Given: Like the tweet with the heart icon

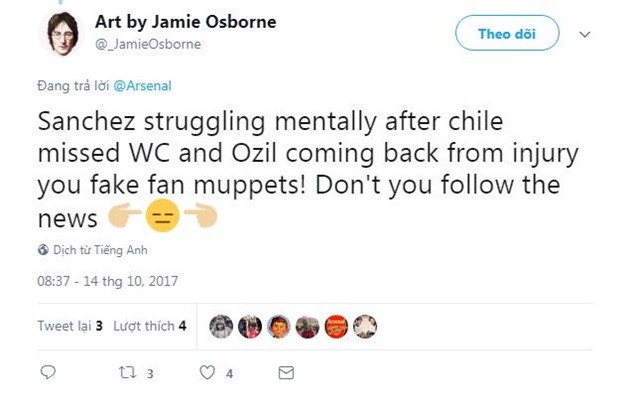Looking at the screenshot, I should [207, 373].
